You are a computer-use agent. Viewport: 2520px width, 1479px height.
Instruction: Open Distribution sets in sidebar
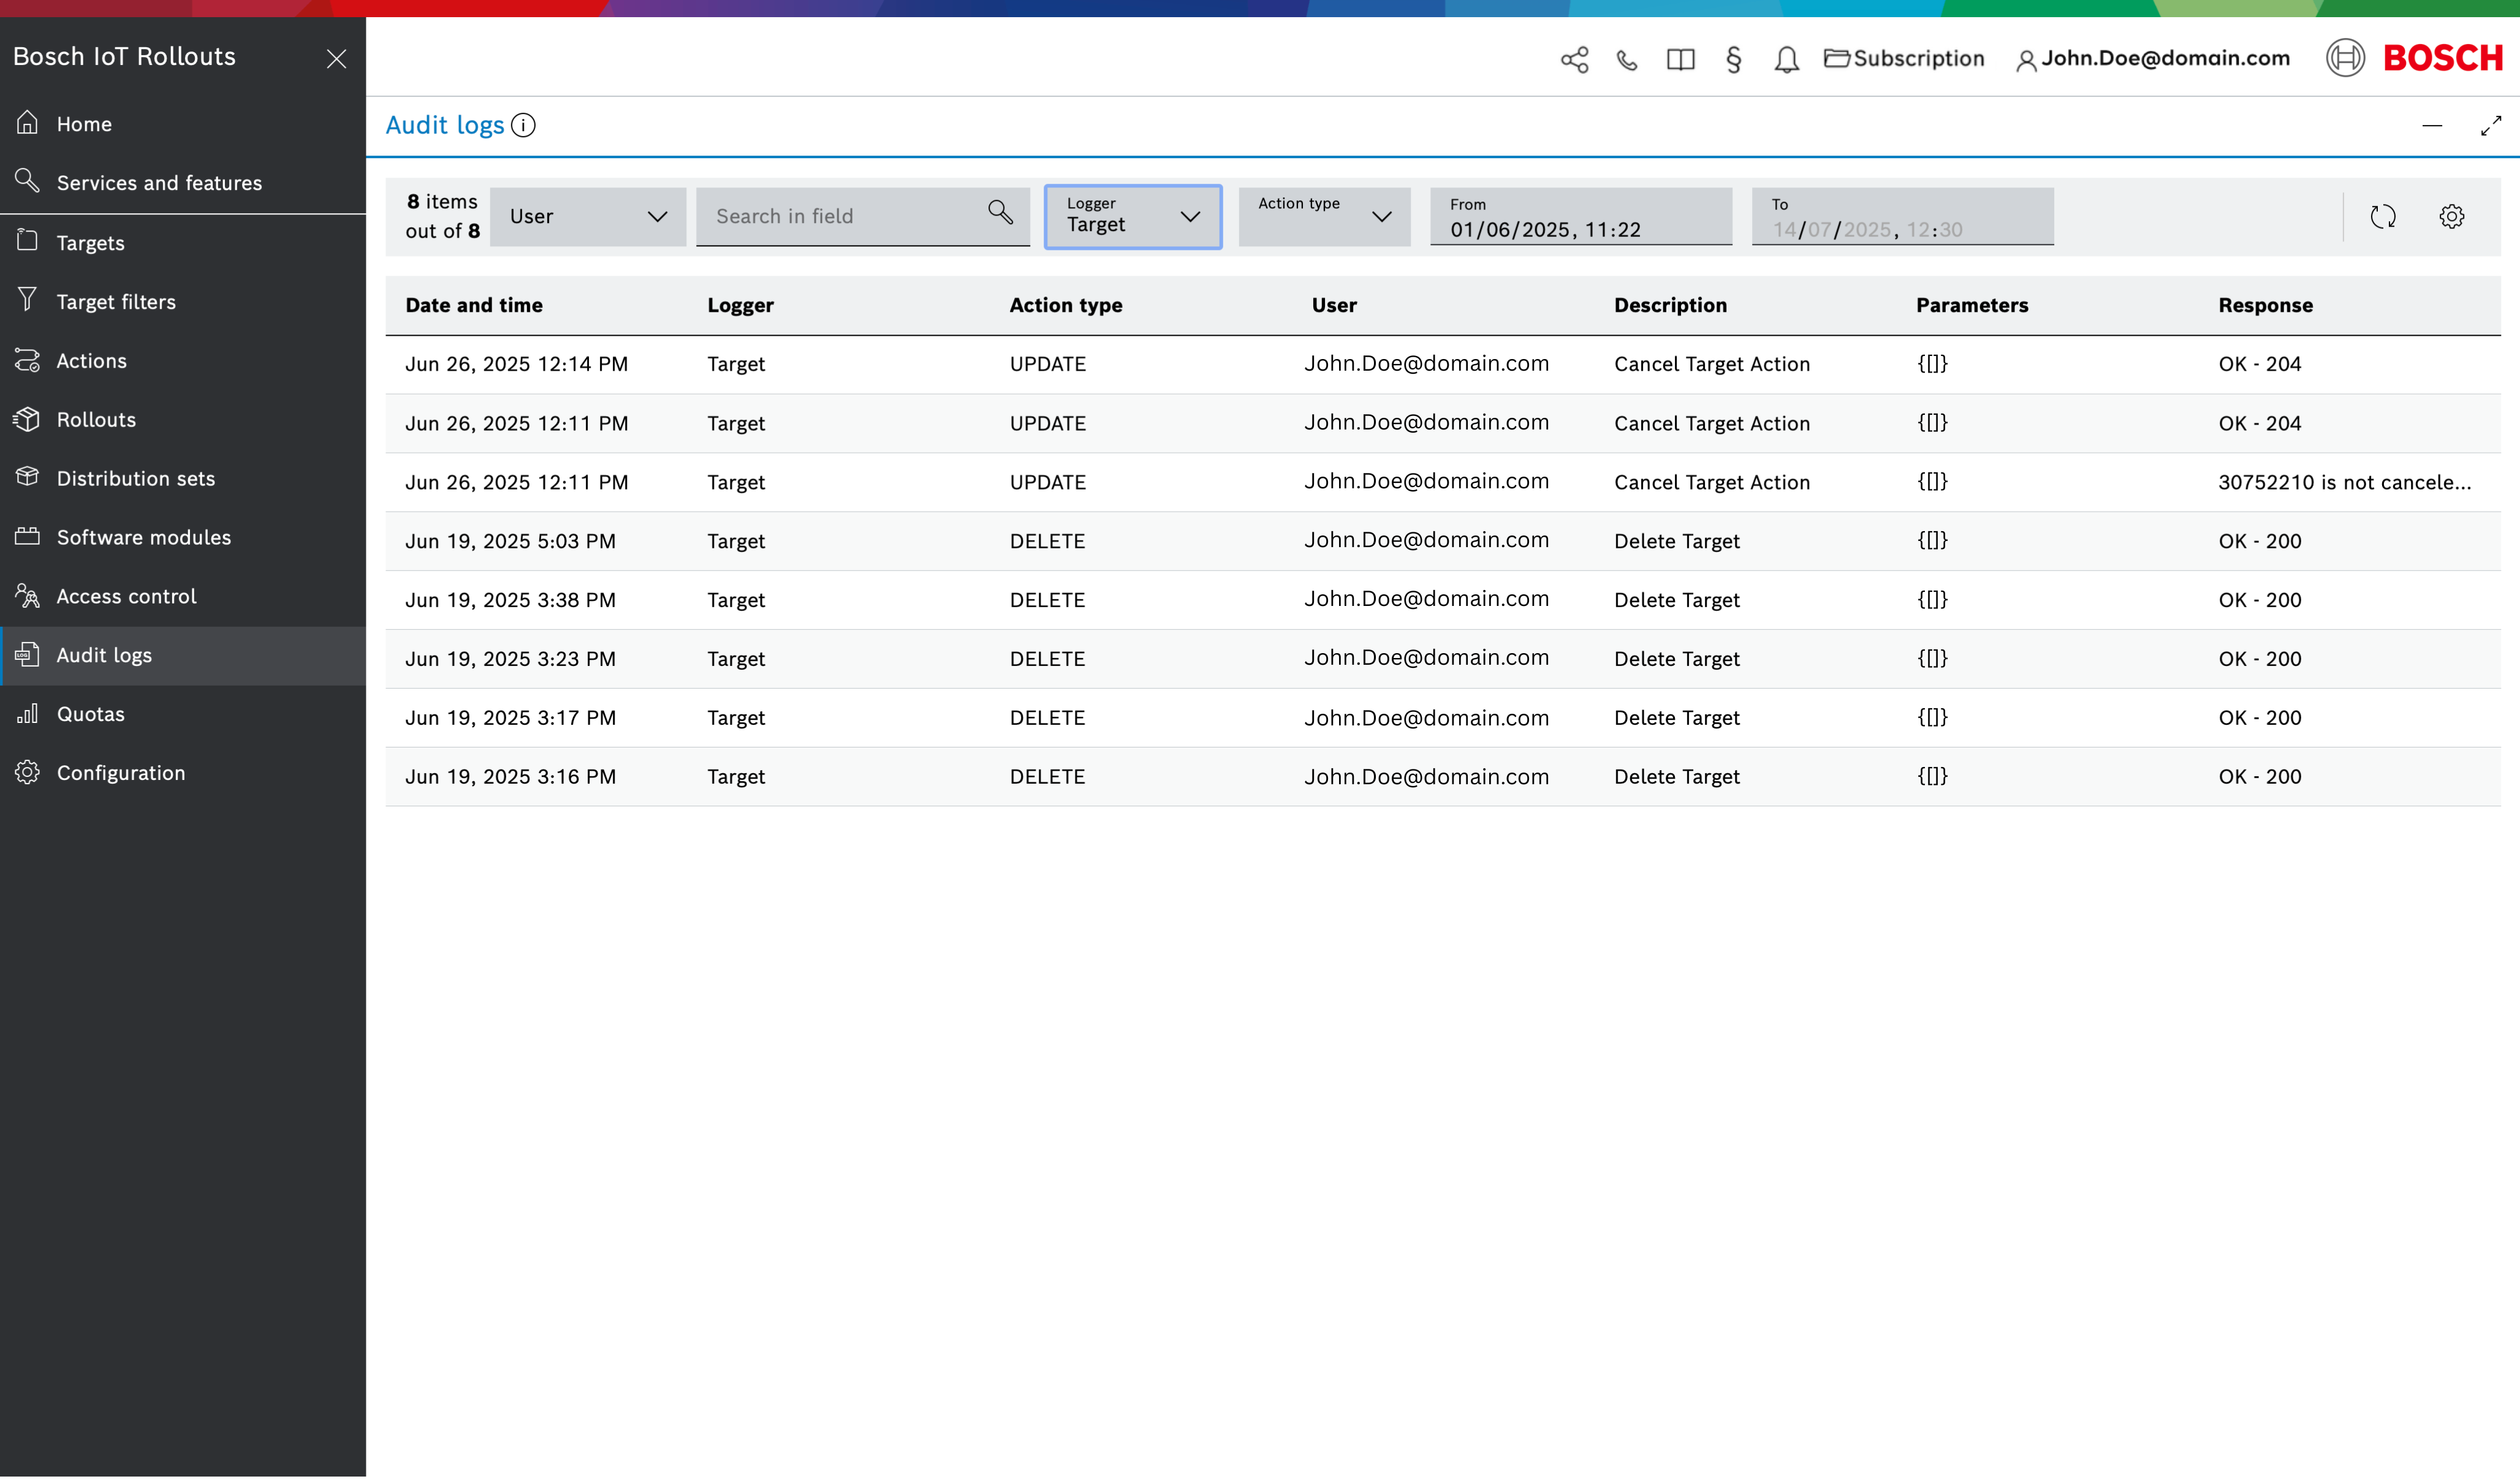[135, 479]
